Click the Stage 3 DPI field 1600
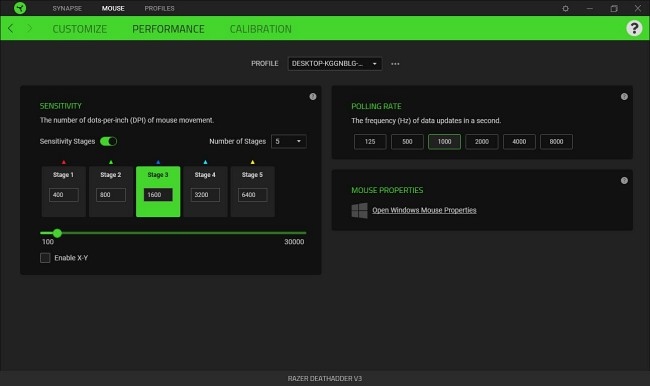The height and width of the screenshot is (386, 650). [x=158, y=195]
